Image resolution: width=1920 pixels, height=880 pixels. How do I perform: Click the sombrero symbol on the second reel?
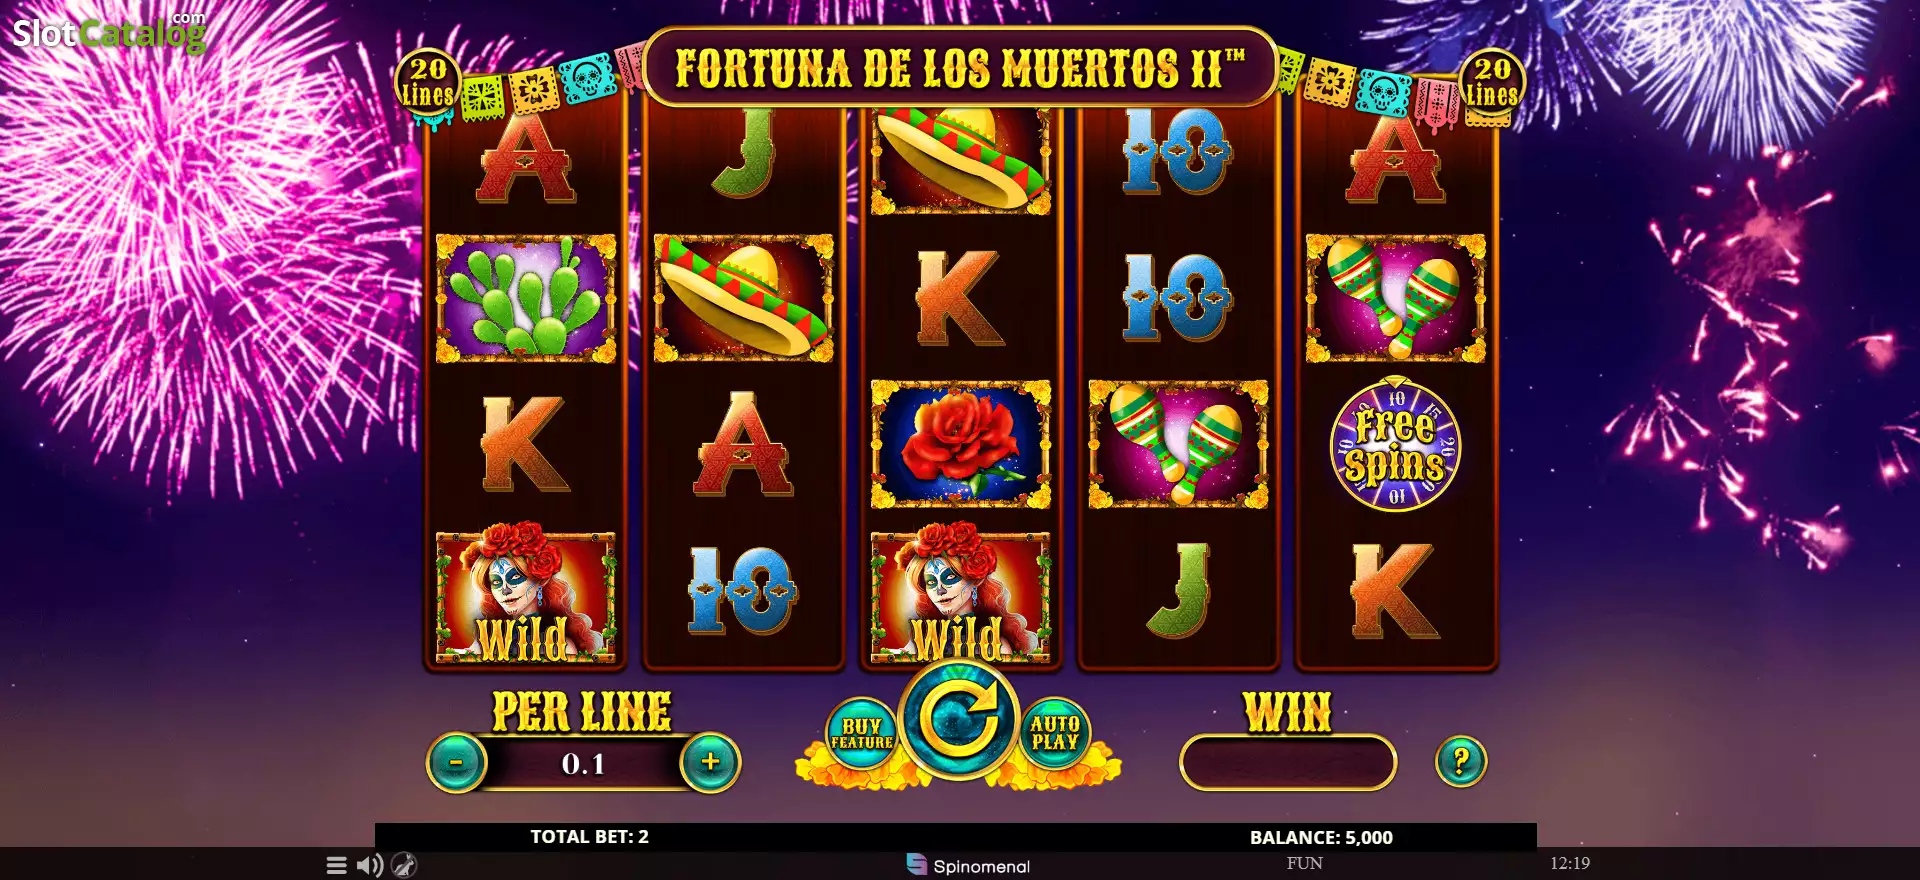coord(743,298)
